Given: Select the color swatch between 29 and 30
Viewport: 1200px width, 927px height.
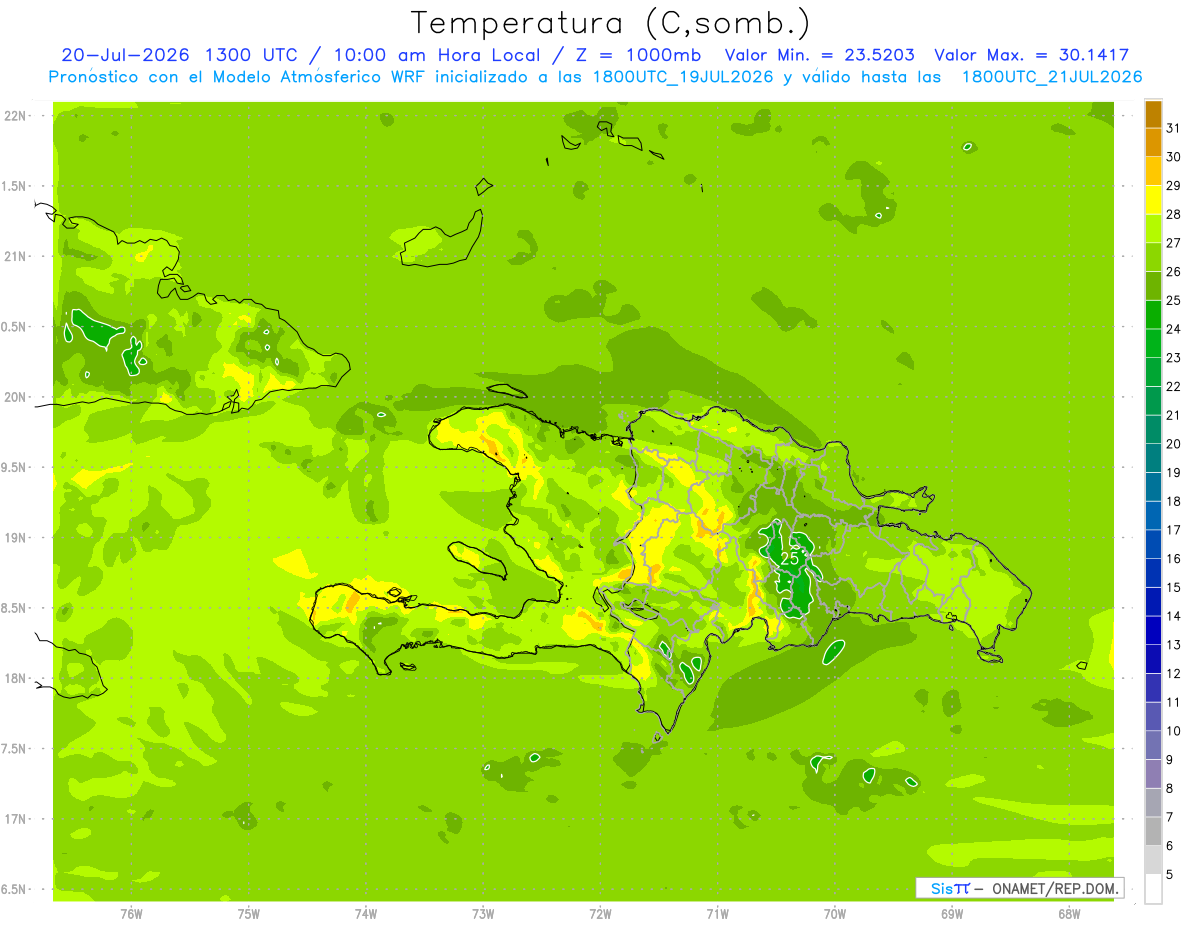Looking at the screenshot, I should 1153,171.
